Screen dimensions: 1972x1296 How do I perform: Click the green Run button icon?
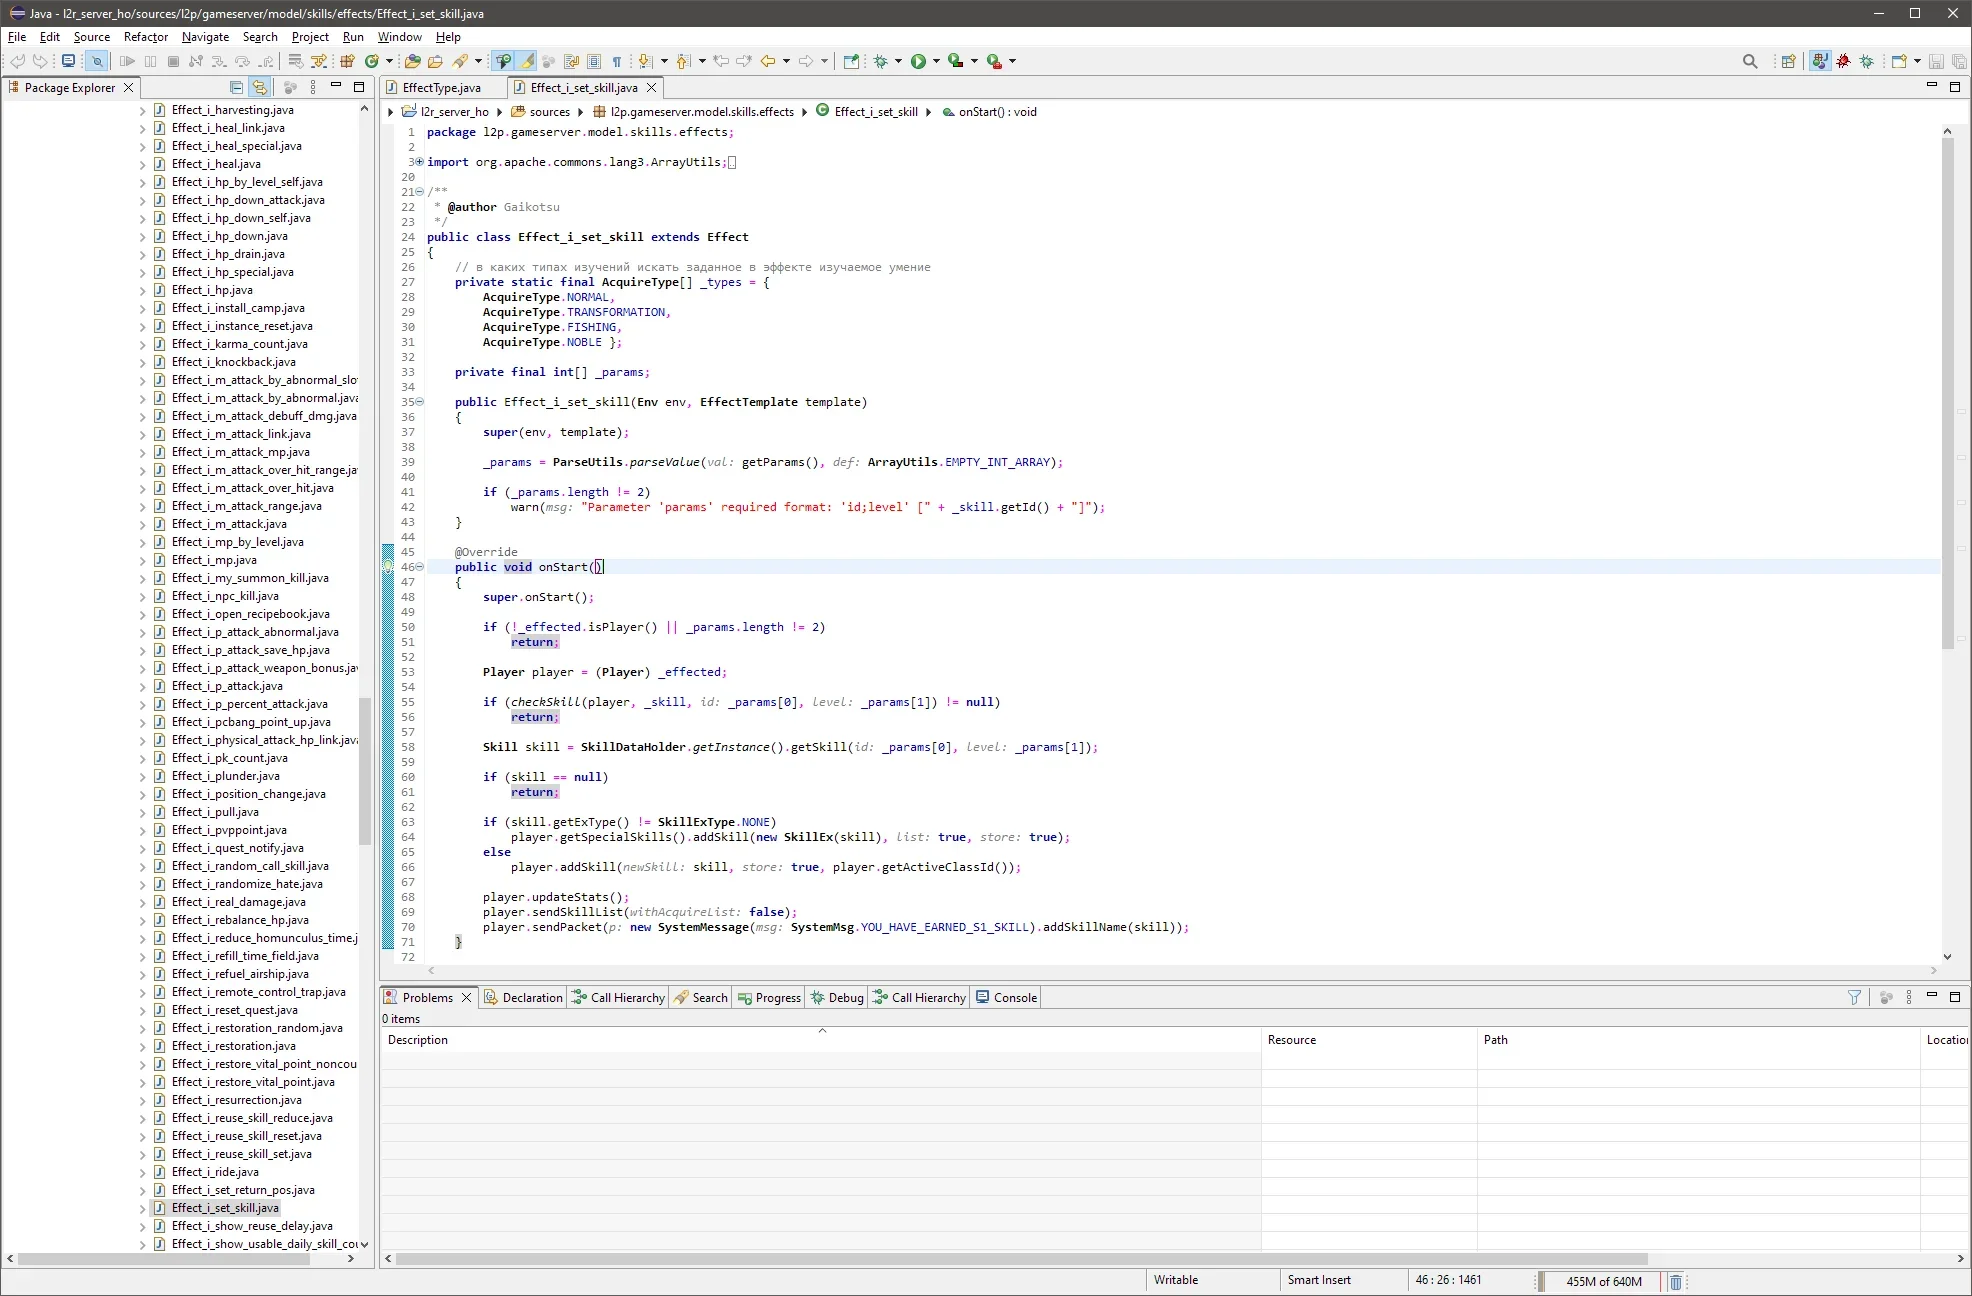(918, 61)
